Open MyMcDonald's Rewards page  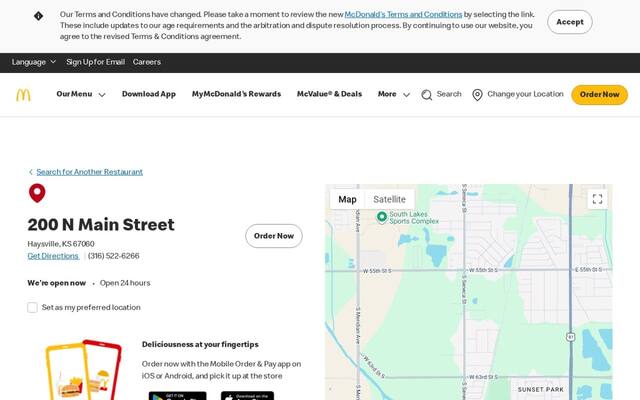(236, 94)
